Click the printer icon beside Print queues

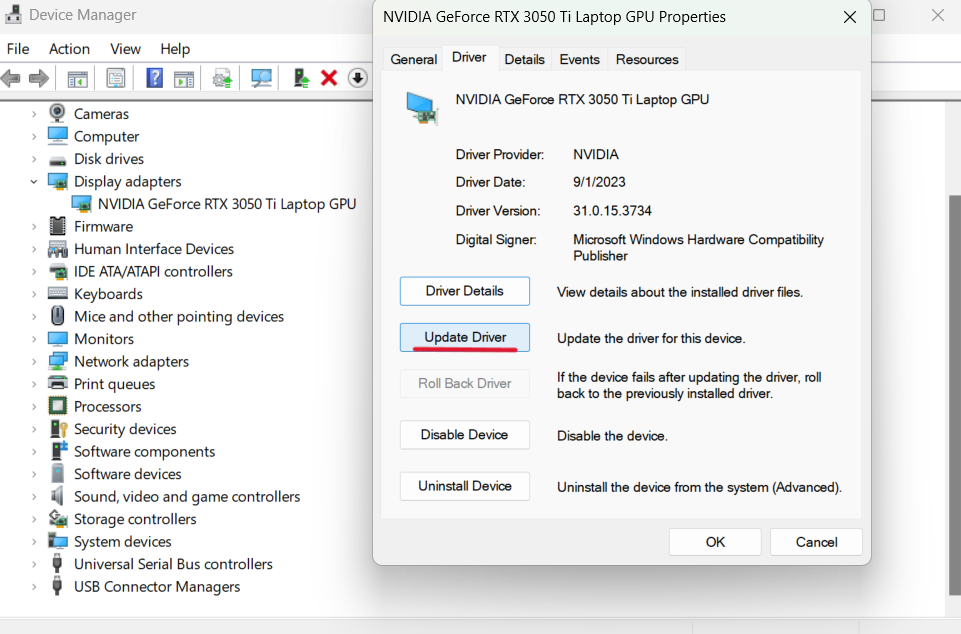pyautogui.click(x=58, y=383)
